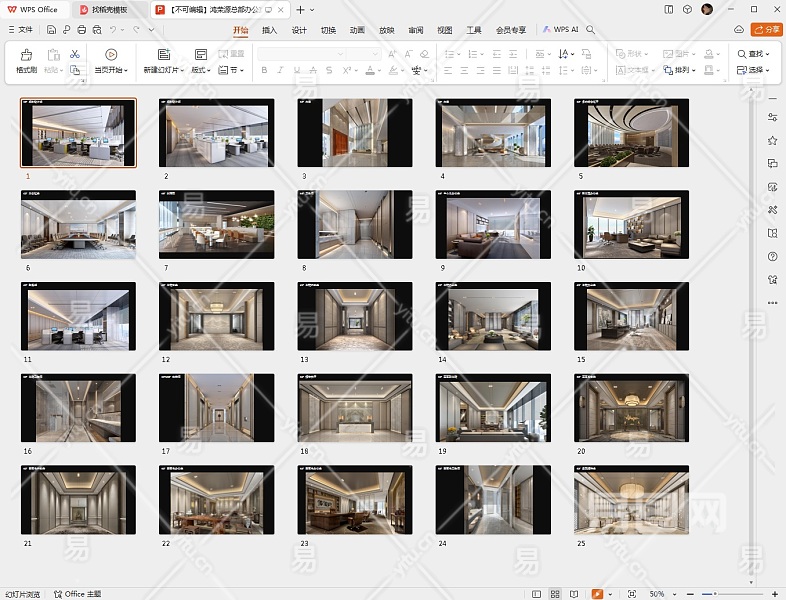This screenshot has height=600, width=786.
Task: Click the orange Share (分享) button
Action: point(765,30)
